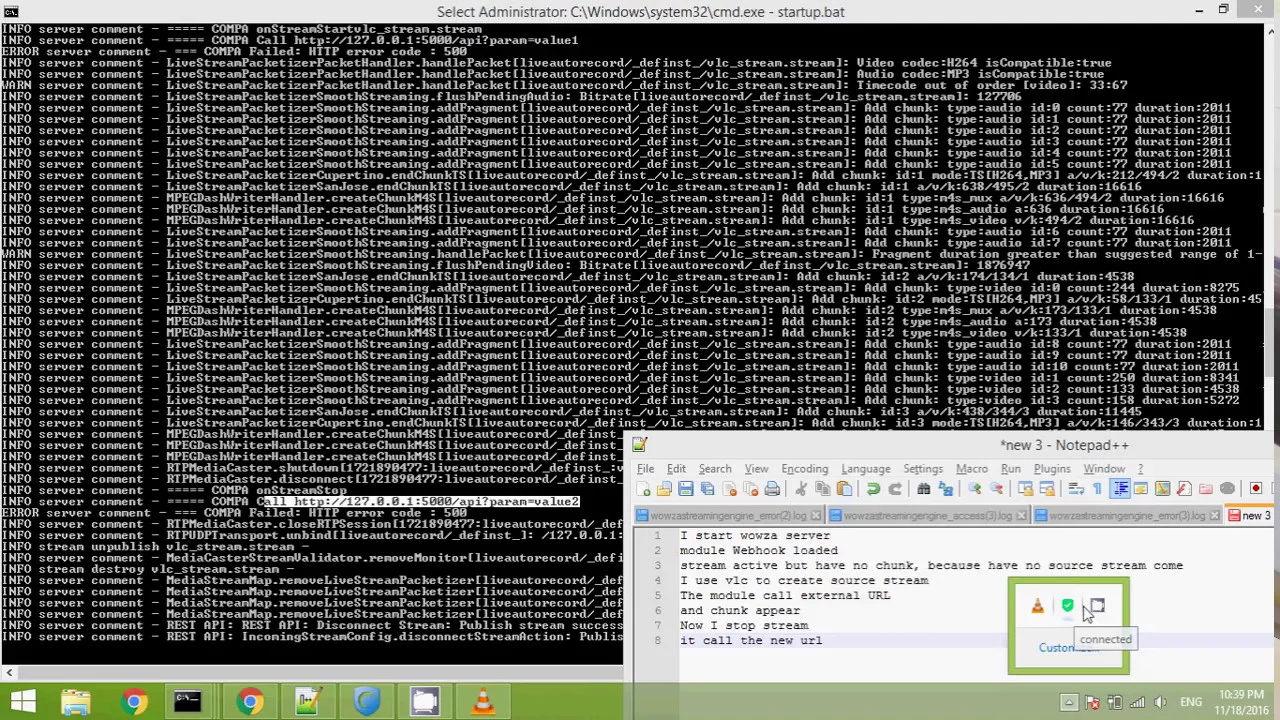This screenshot has width=1280, height=720.
Task: Click the green Undo arrow icon
Action: point(873,489)
